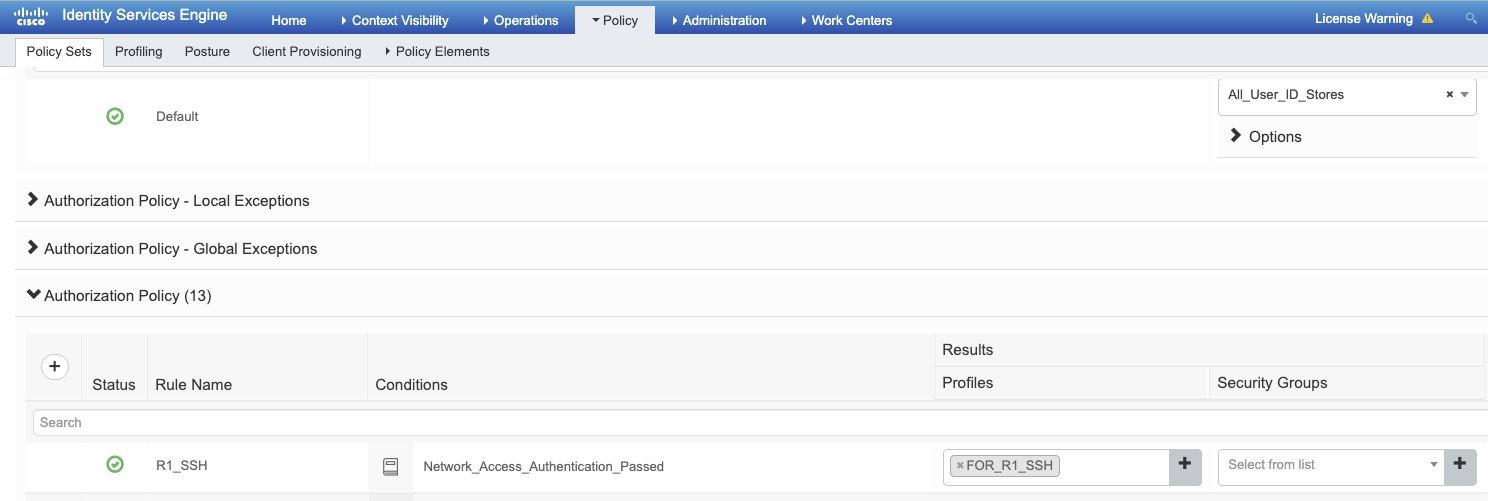Screen dimensions: 1488x501
Task: Open the Security Groups select list
Action: click(x=1330, y=464)
